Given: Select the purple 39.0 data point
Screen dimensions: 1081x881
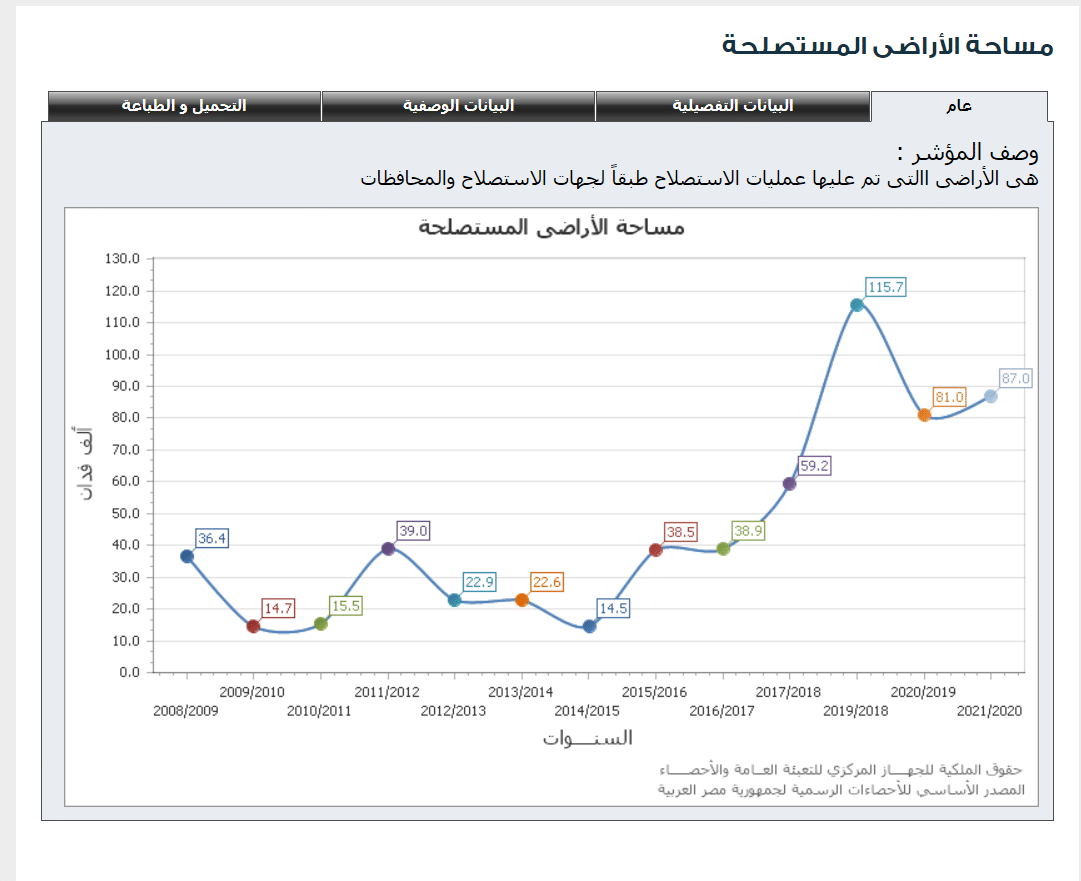Looking at the screenshot, I should (387, 549).
